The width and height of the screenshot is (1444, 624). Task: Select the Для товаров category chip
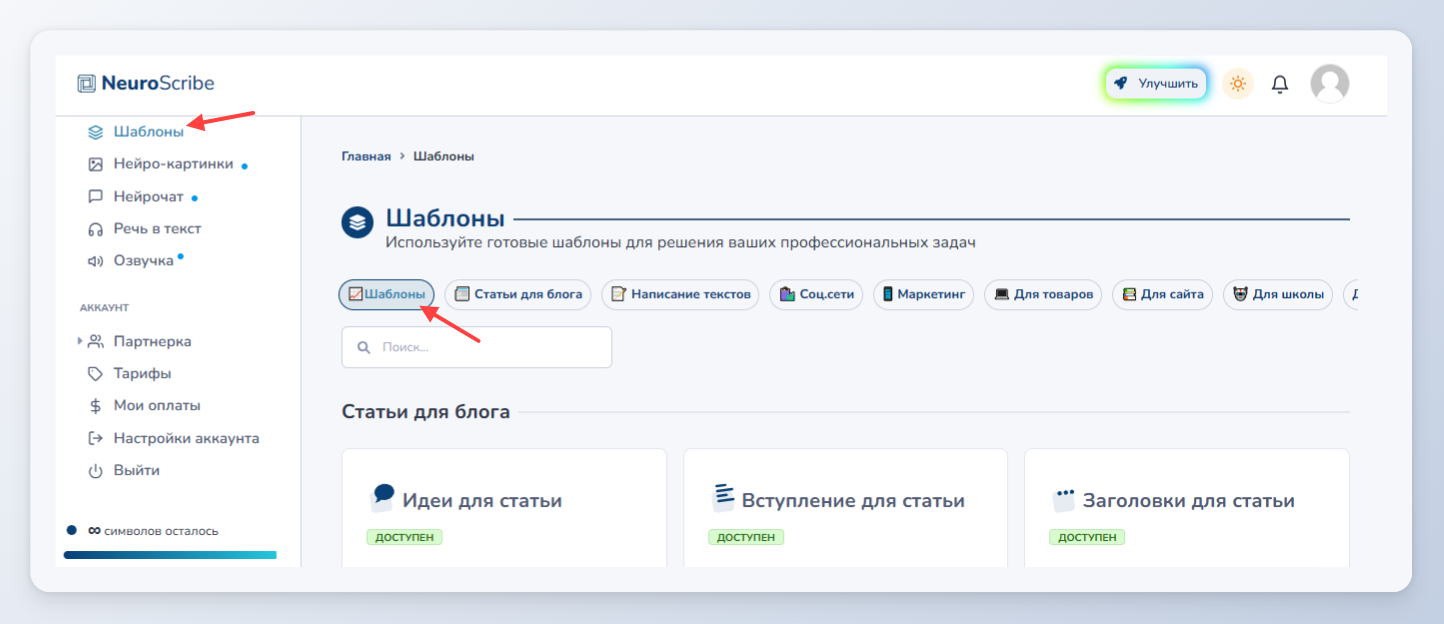(x=1043, y=294)
